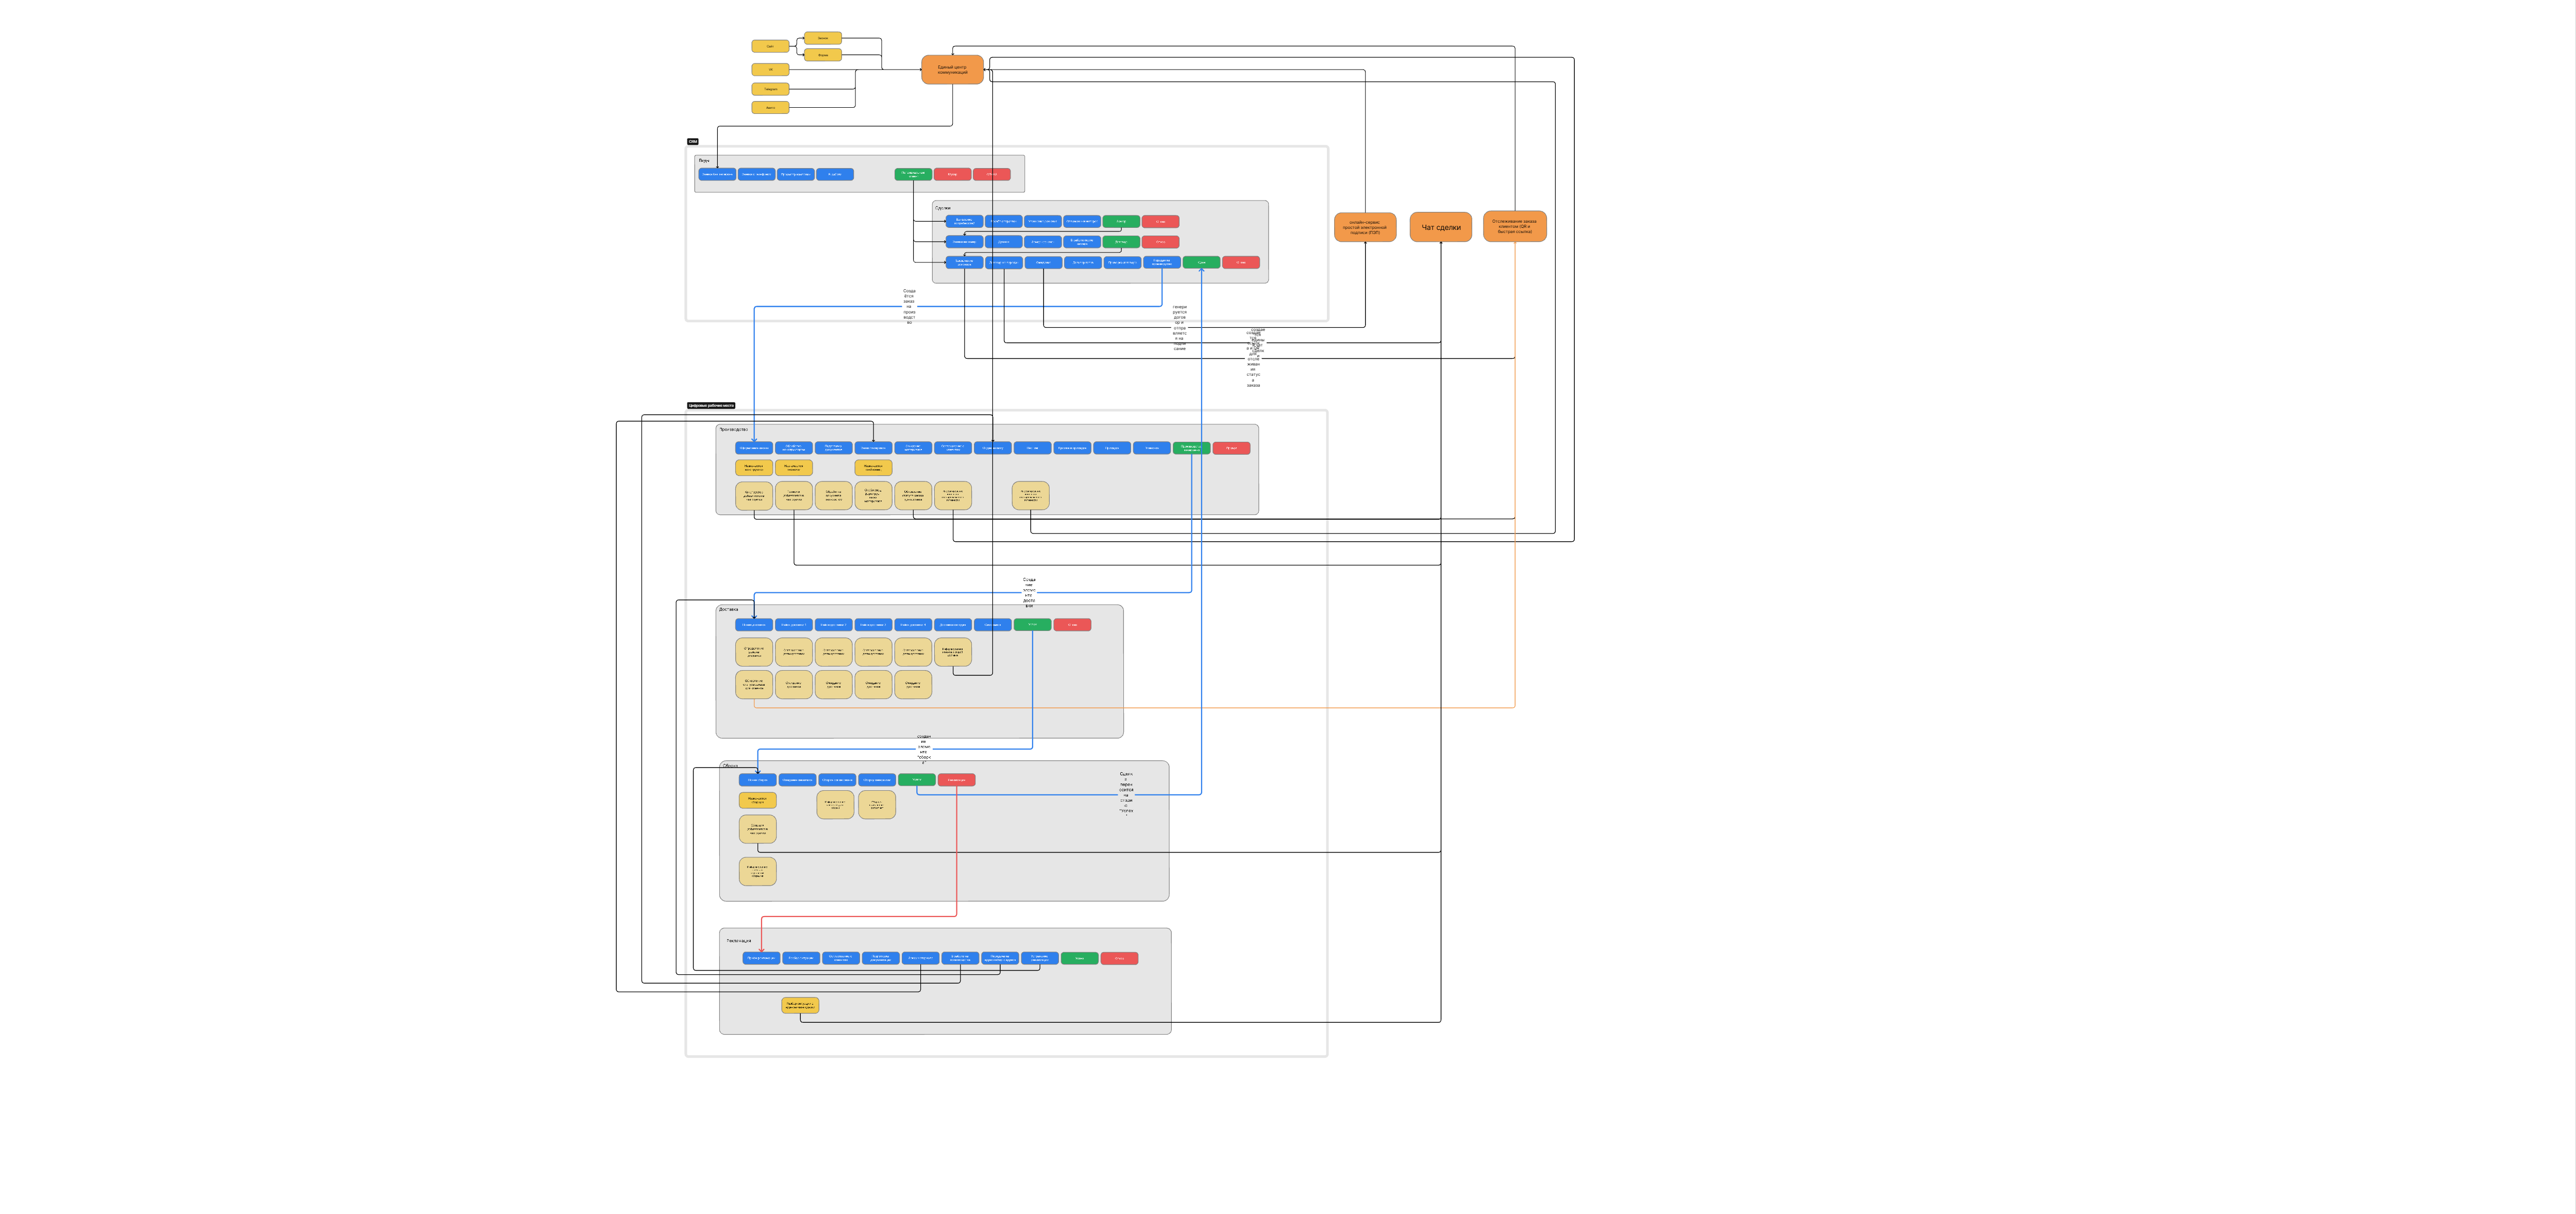The width and height of the screenshot is (2576, 1214).
Task: Click the yellow 'Telegram' source node
Action: click(x=770, y=89)
